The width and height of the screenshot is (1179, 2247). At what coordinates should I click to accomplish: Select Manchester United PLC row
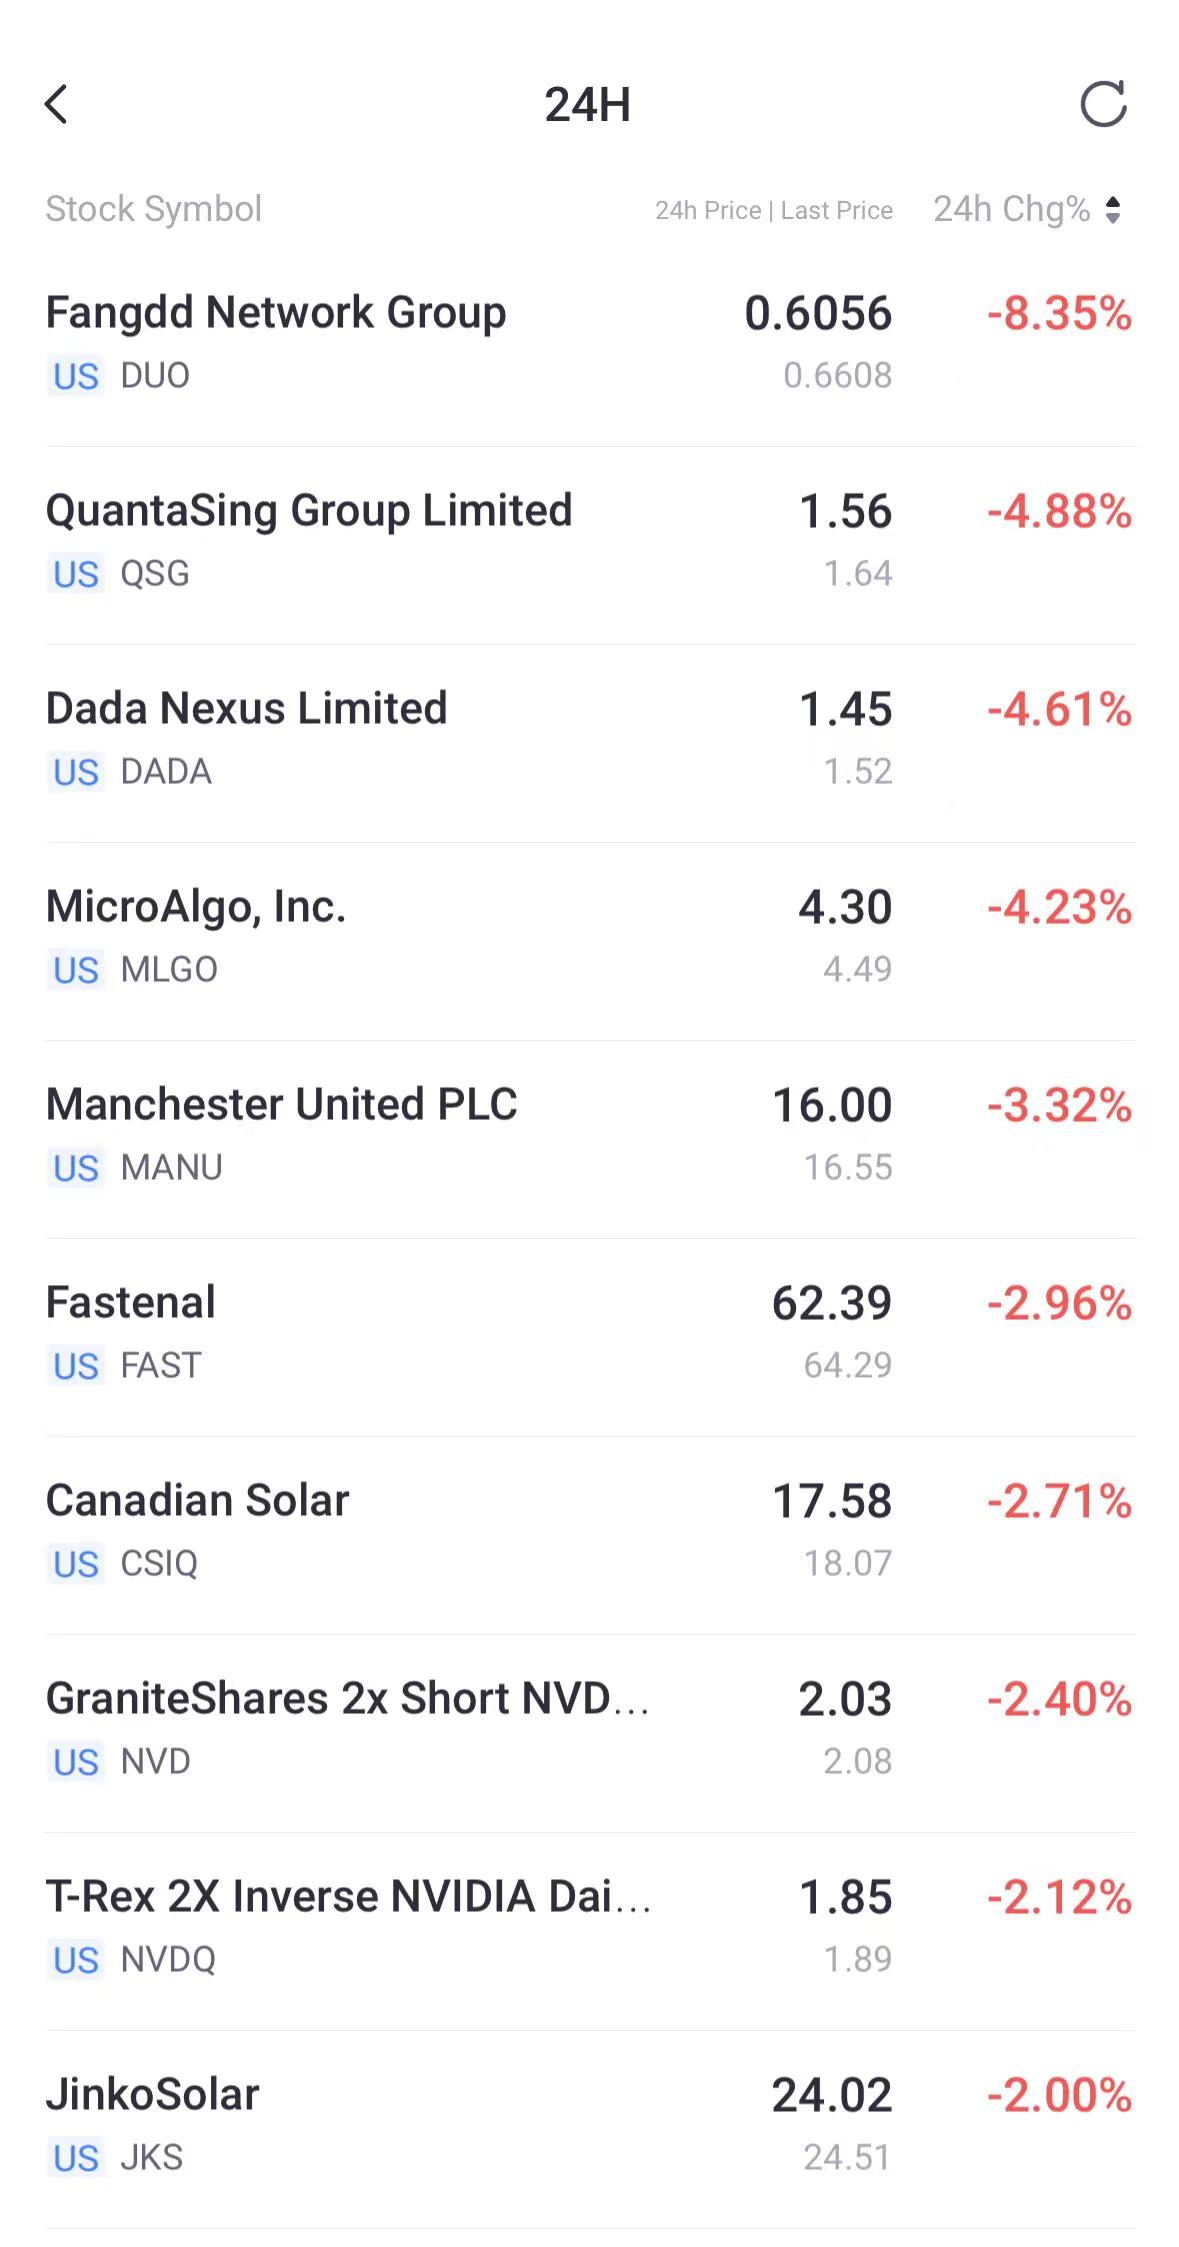[x=282, y=1105]
